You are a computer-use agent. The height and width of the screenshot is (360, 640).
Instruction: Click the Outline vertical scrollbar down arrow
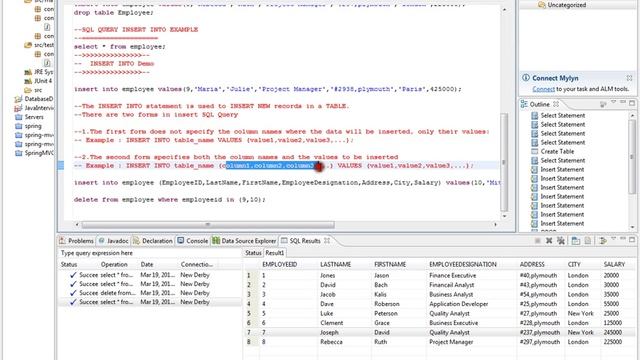click(x=632, y=227)
